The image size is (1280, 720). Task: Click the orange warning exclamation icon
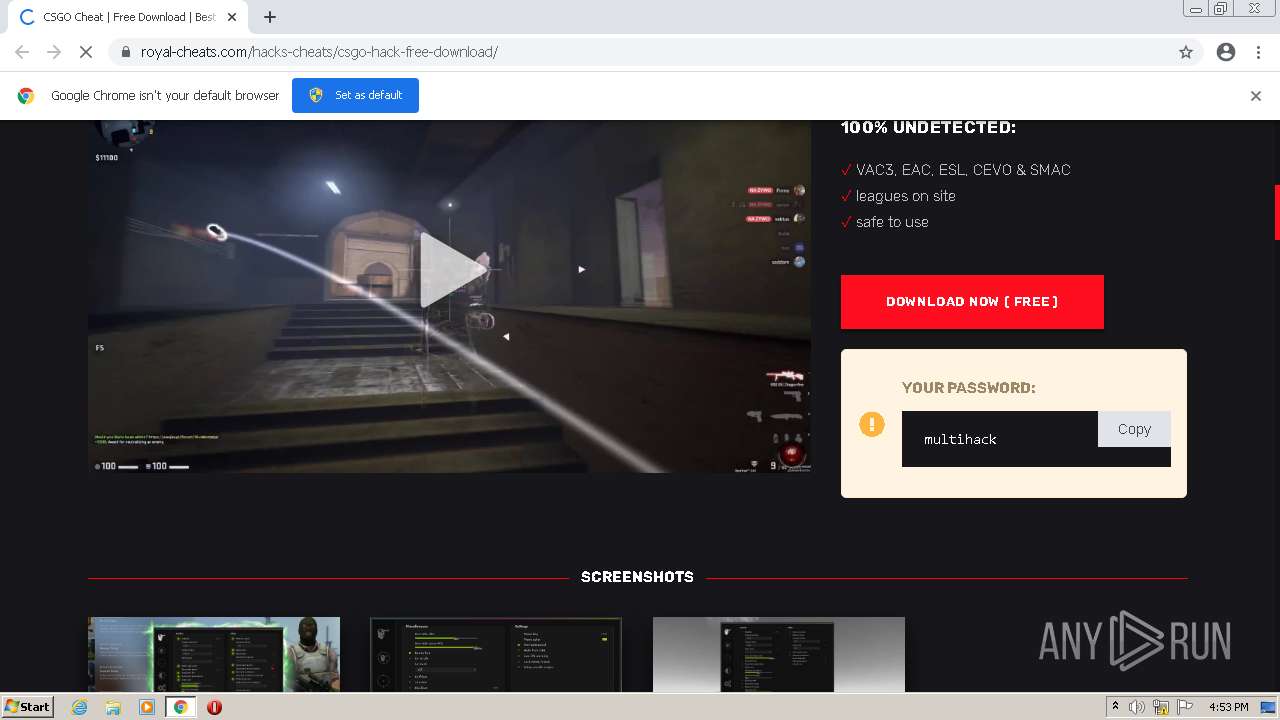872,424
